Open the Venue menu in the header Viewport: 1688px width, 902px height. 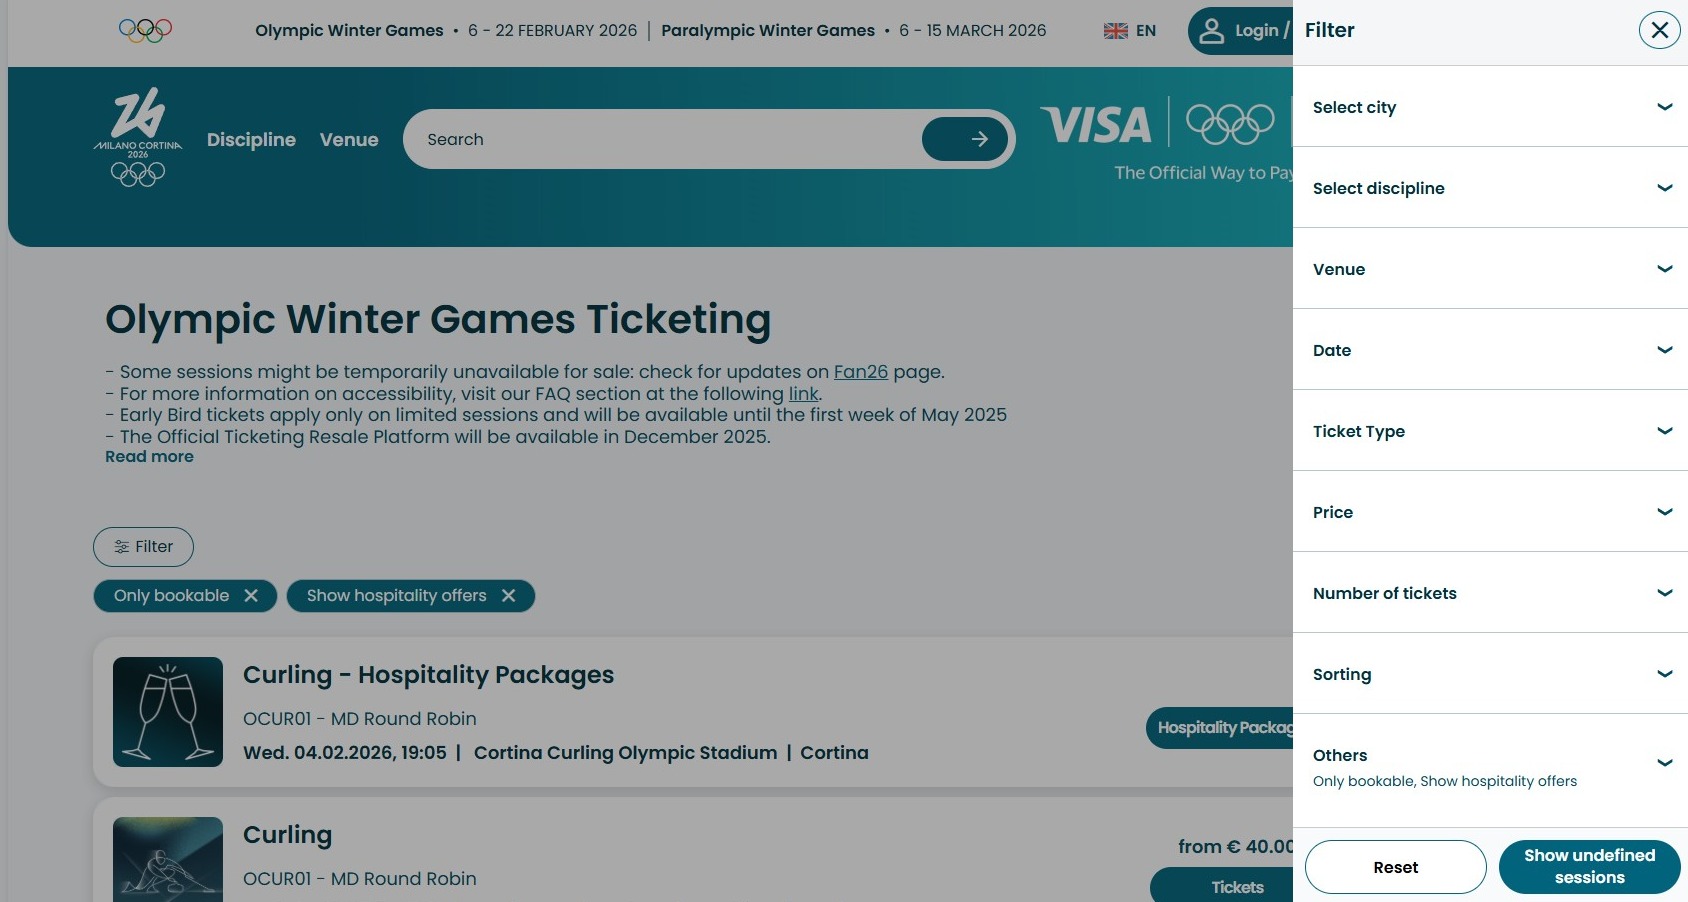[349, 140]
